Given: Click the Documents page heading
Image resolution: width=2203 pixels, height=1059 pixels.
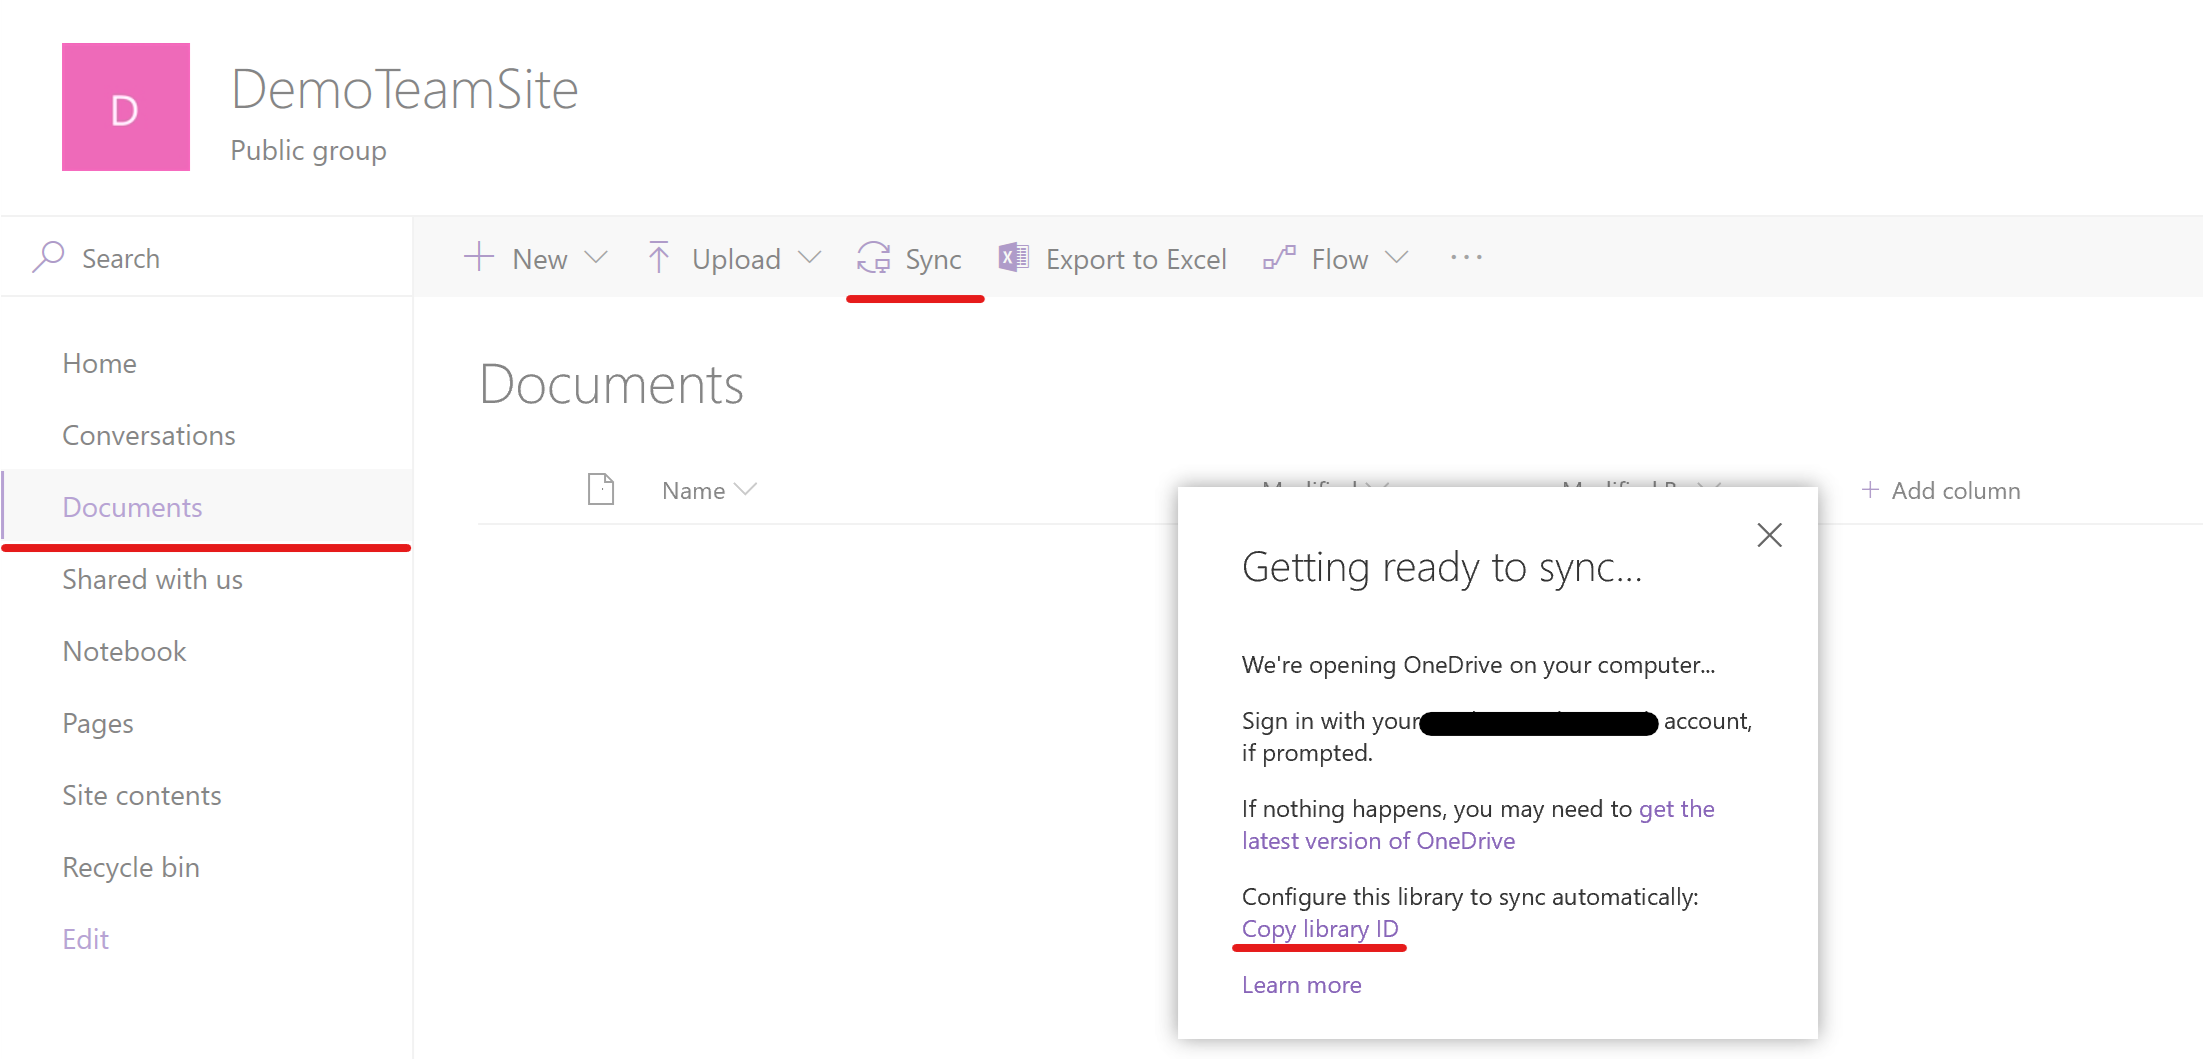Looking at the screenshot, I should [x=611, y=384].
